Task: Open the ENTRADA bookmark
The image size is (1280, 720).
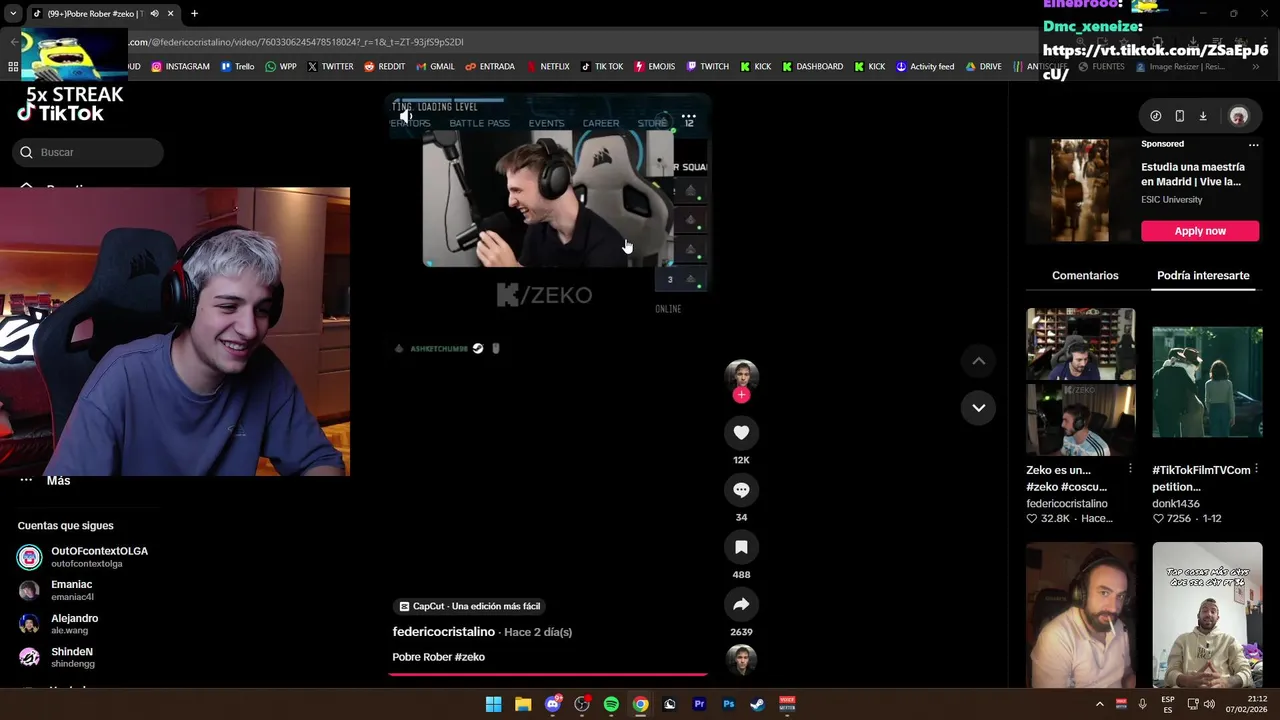Action: [490, 67]
